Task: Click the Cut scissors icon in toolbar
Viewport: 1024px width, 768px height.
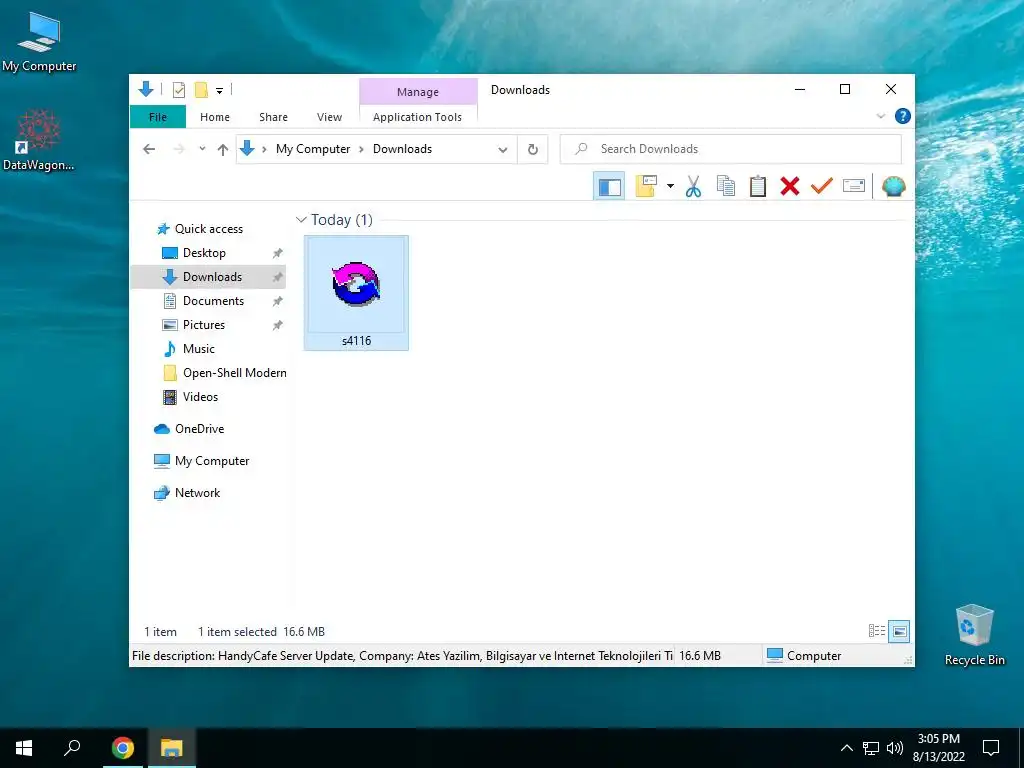Action: tap(693, 187)
